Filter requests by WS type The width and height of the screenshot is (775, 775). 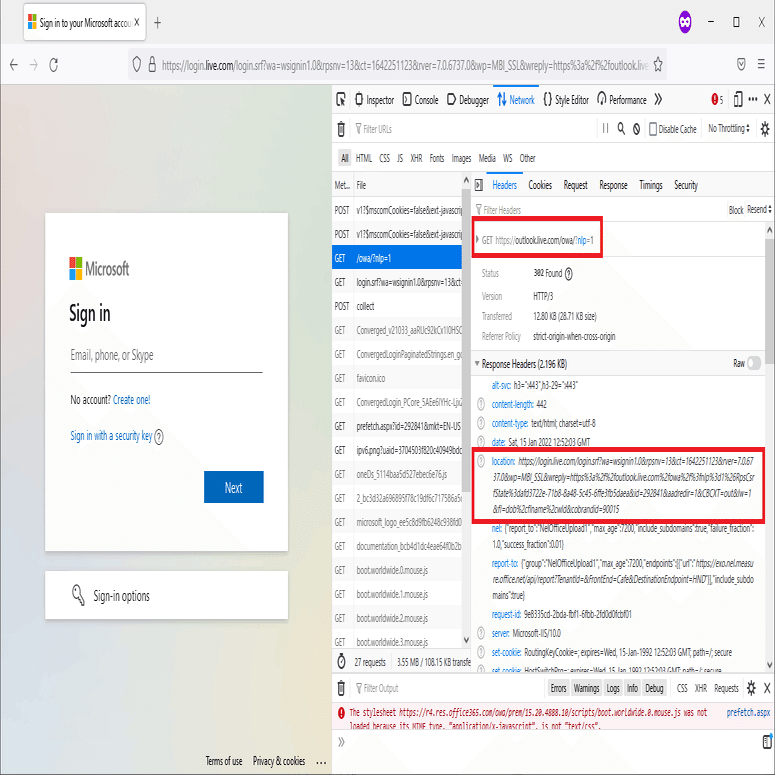click(x=508, y=158)
